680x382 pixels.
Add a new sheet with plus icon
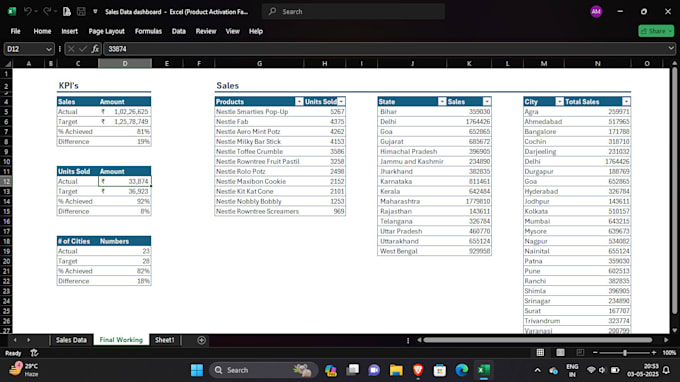(201, 340)
